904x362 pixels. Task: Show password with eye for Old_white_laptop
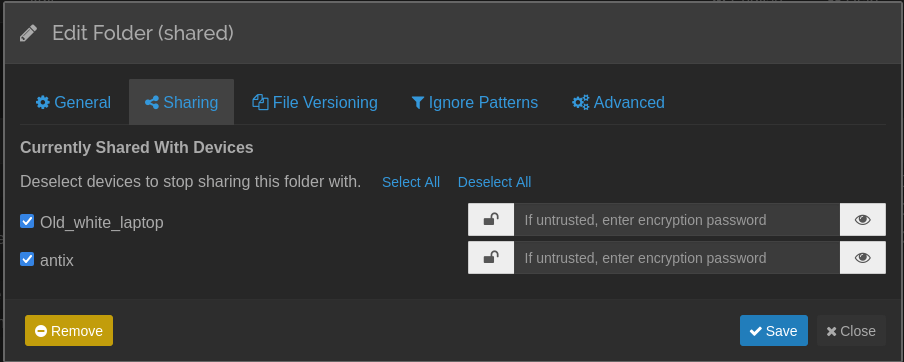coord(862,220)
